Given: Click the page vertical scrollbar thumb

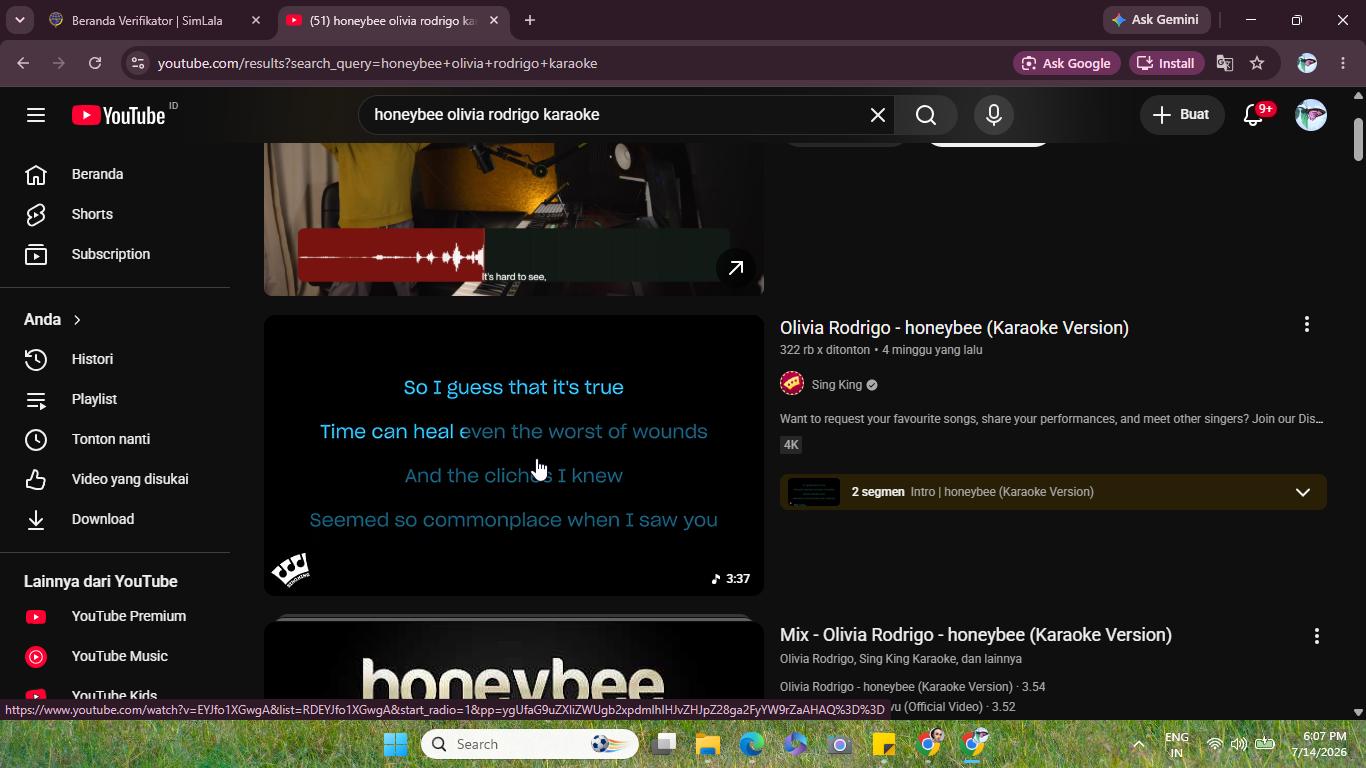Looking at the screenshot, I should coord(1358,139).
